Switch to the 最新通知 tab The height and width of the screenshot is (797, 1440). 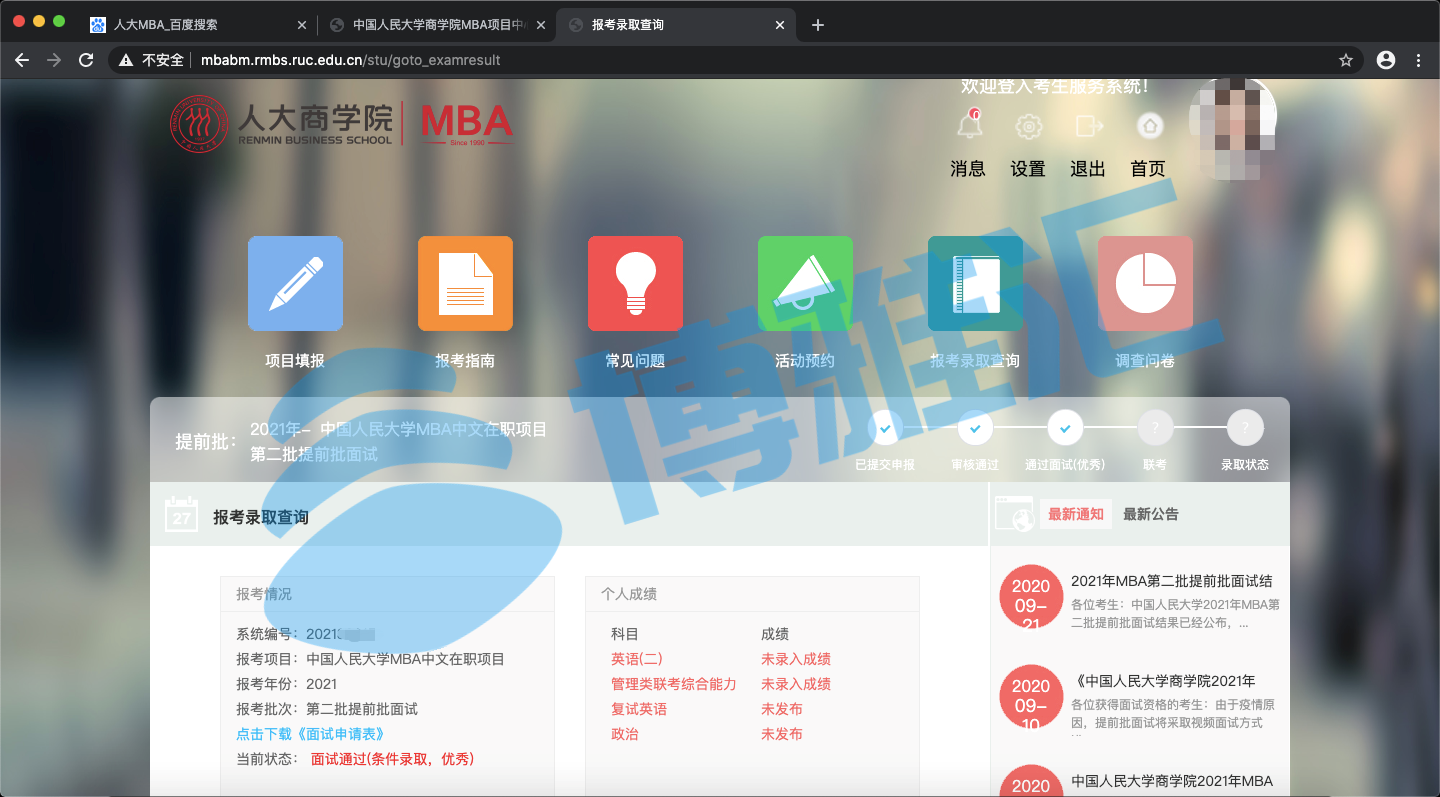tap(1075, 514)
